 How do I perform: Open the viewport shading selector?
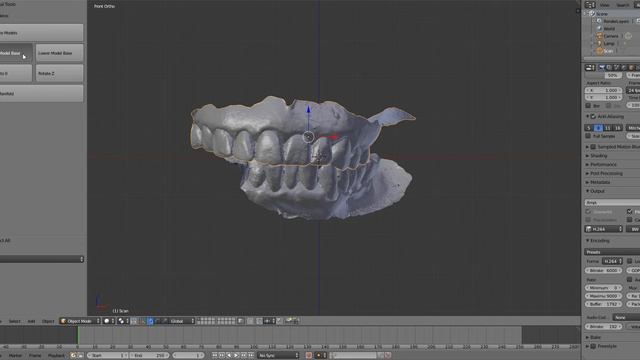tap(109, 321)
